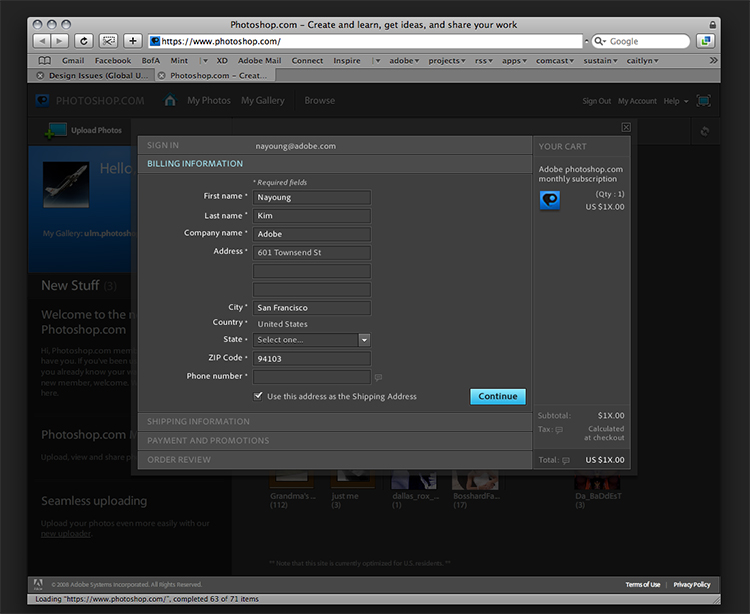Viewport: 750px width, 614px height.
Task: Switch to the Design Issues browser tab
Action: pos(93,75)
